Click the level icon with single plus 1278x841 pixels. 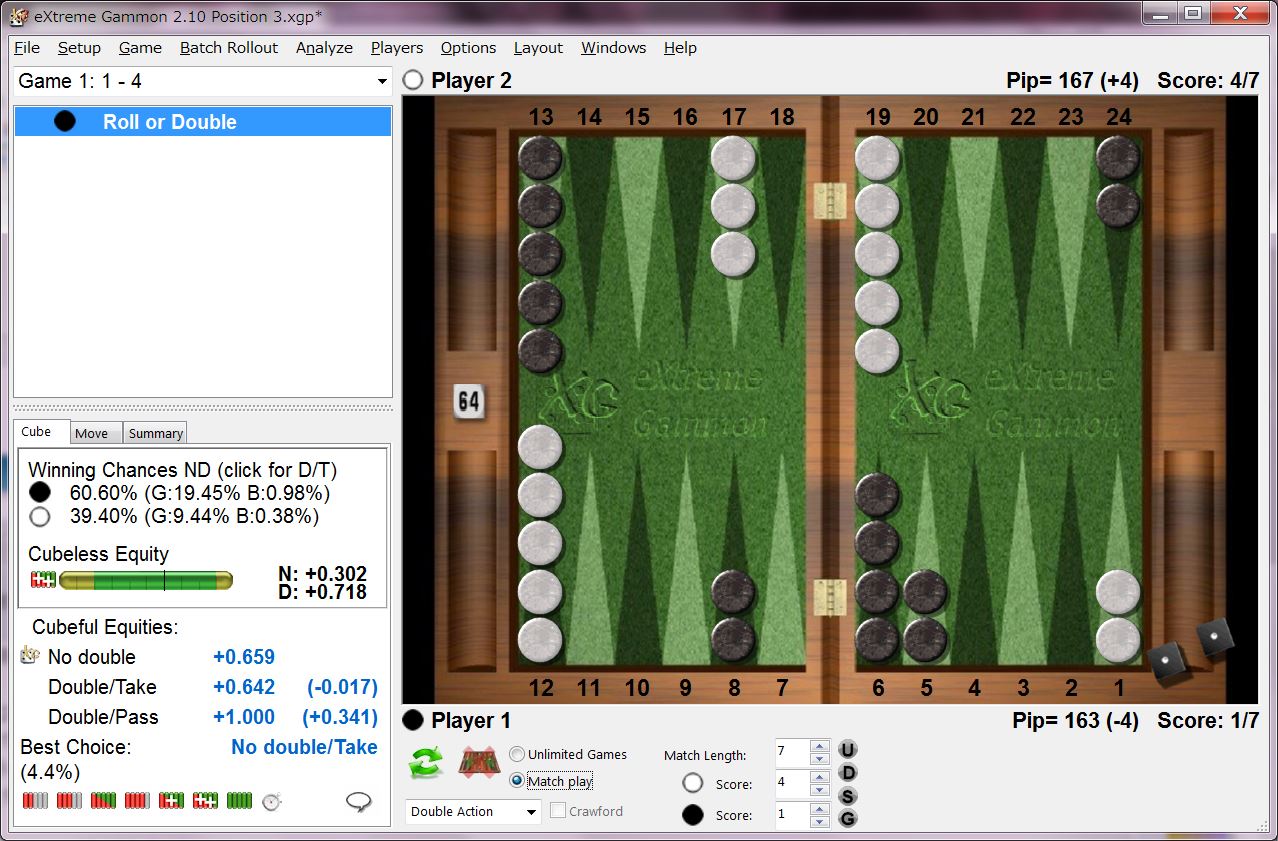click(x=171, y=801)
